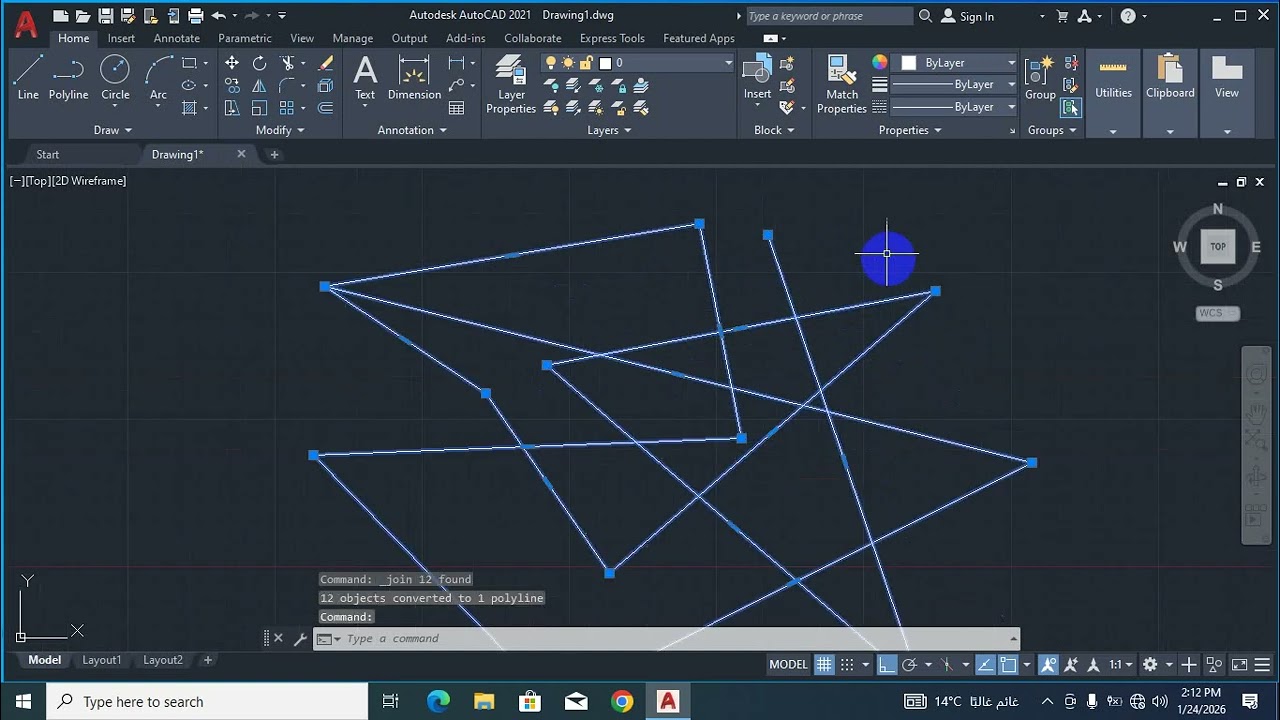Viewport: 1280px width, 720px height.
Task: Click the MODEL space button
Action: 788,665
